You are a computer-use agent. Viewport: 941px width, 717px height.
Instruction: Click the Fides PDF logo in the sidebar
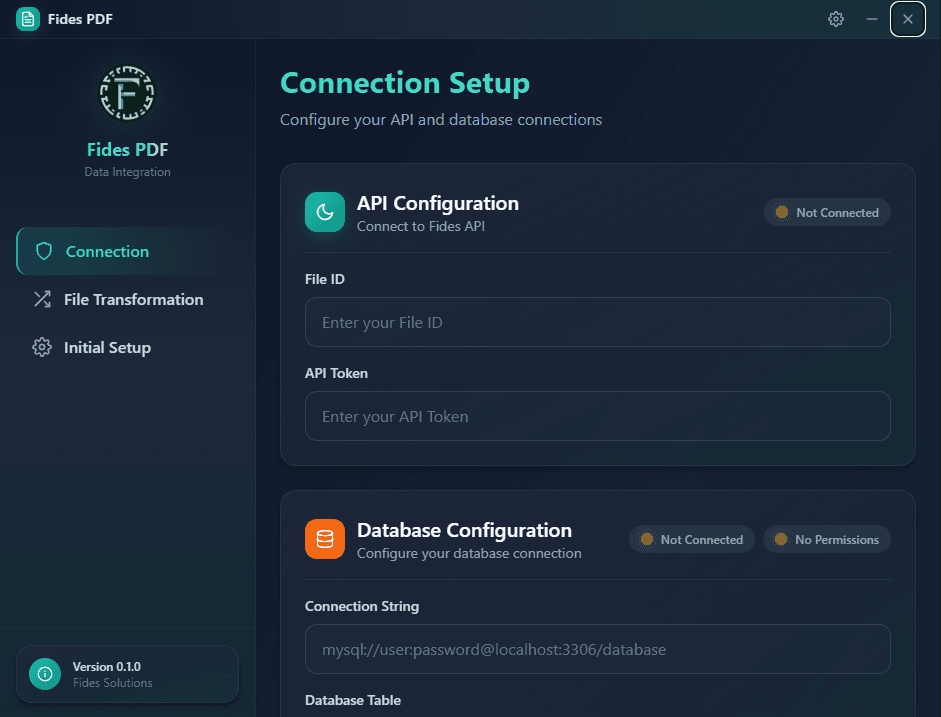pos(127,92)
